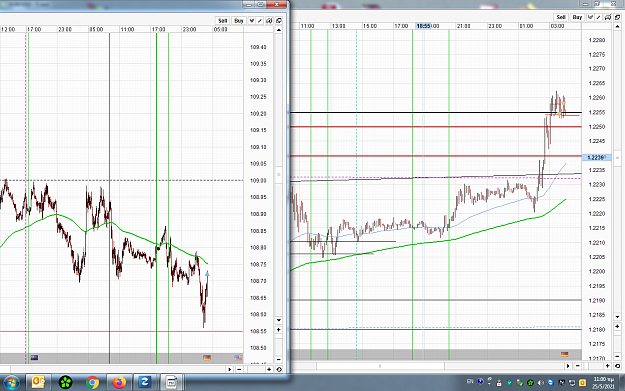Click the down arrow of left chart price scrollbar

[279, 320]
